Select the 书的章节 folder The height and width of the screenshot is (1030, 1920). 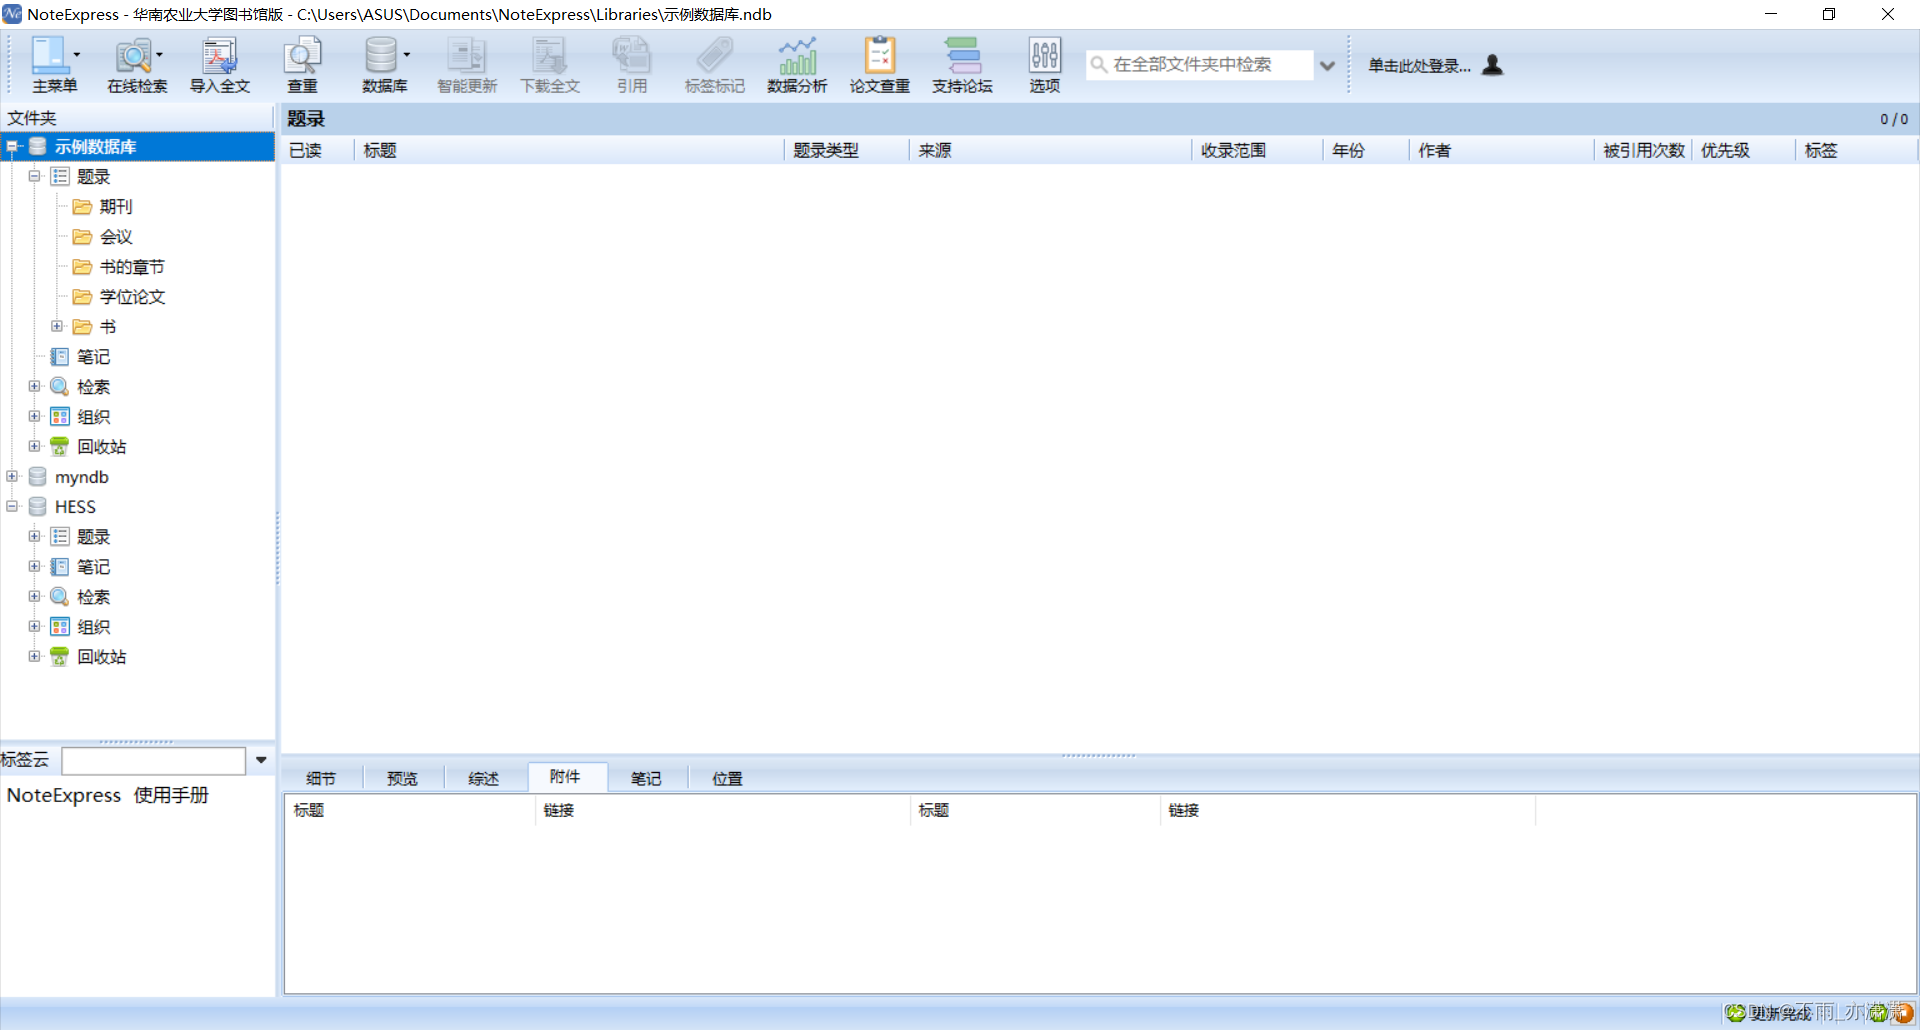132,267
